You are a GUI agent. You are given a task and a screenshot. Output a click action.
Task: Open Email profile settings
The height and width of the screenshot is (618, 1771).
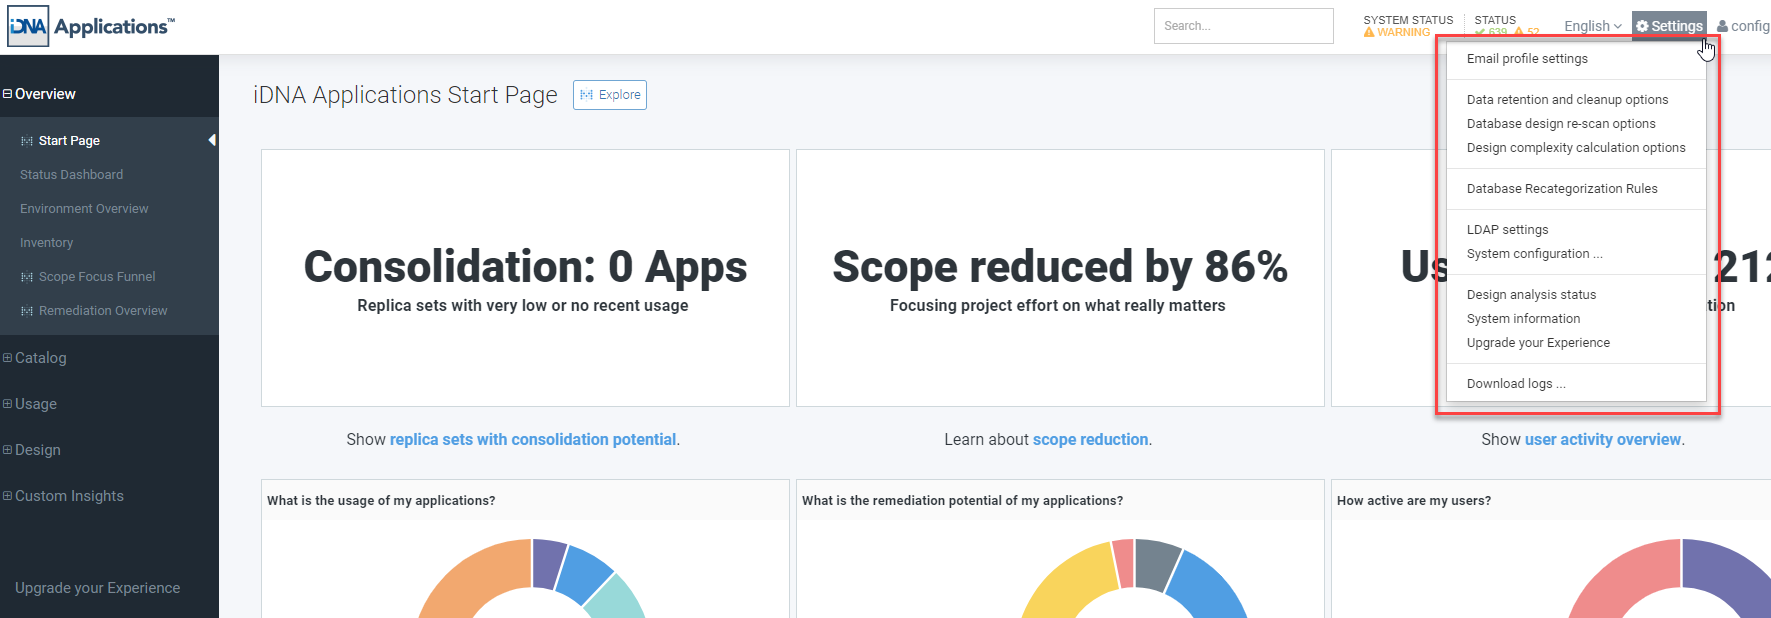[x=1527, y=59]
